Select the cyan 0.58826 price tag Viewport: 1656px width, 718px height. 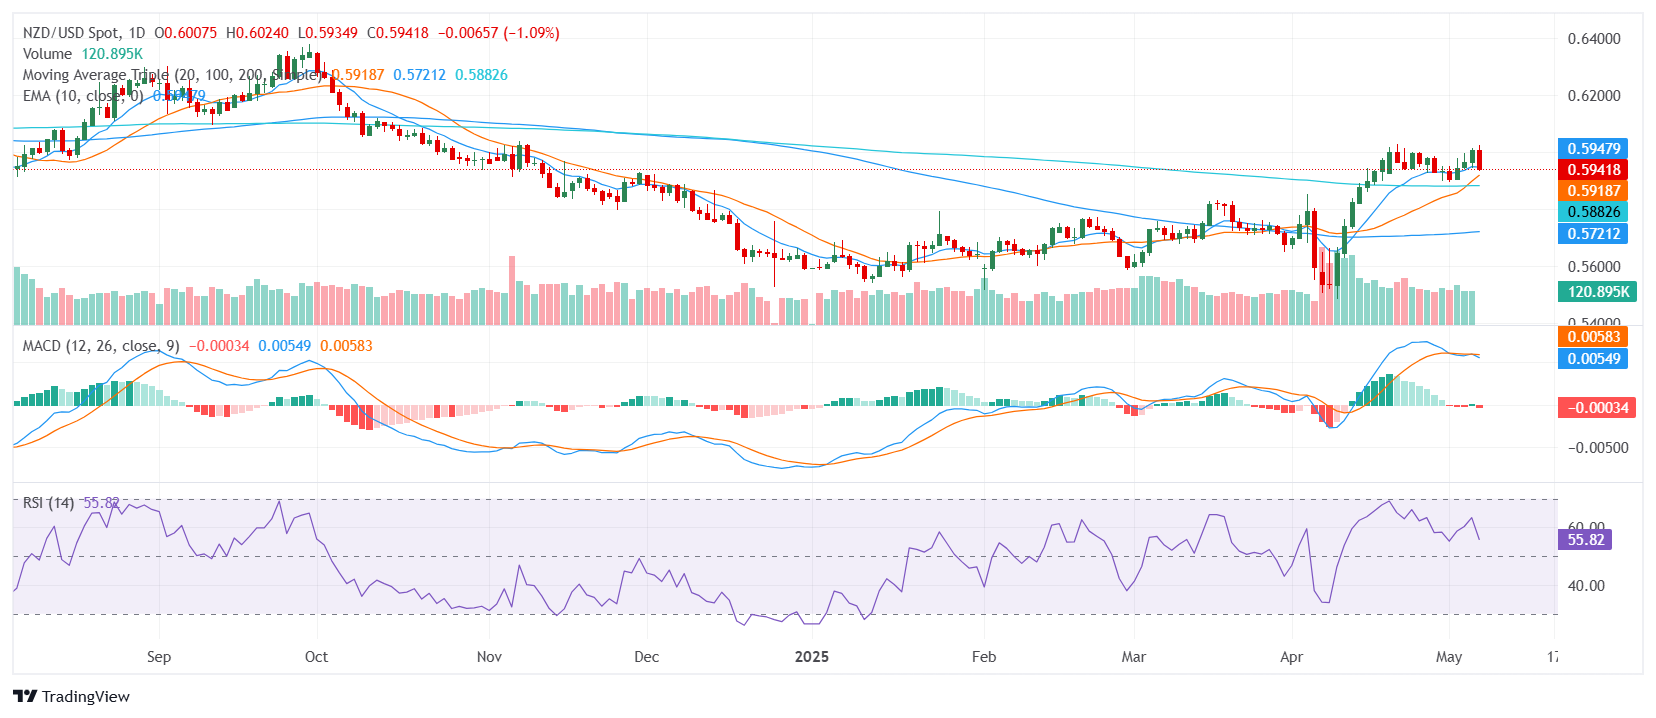point(1593,212)
